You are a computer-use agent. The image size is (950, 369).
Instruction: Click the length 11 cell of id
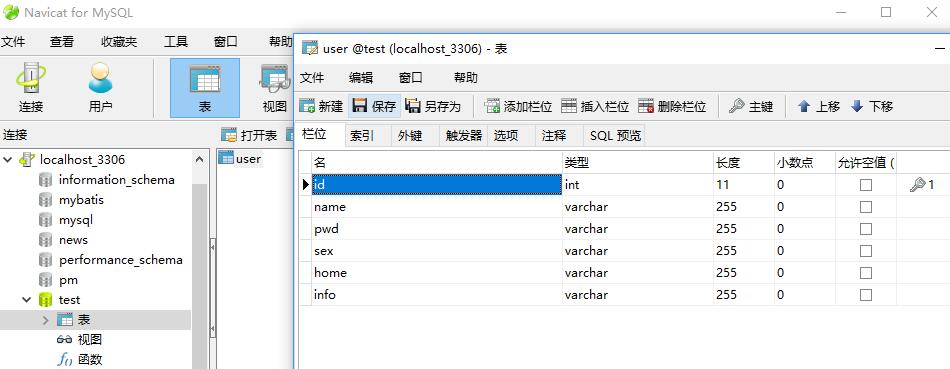click(x=743, y=185)
